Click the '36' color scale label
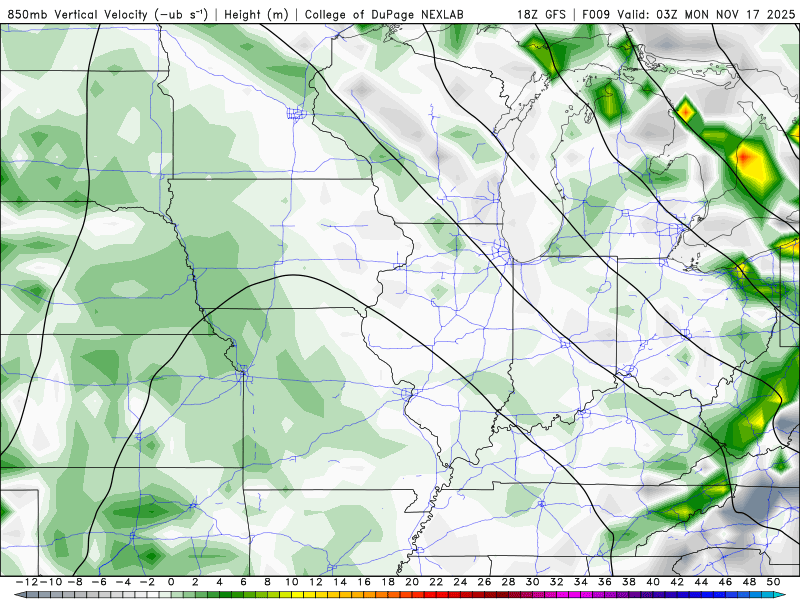The height and width of the screenshot is (600, 800). pos(605,582)
